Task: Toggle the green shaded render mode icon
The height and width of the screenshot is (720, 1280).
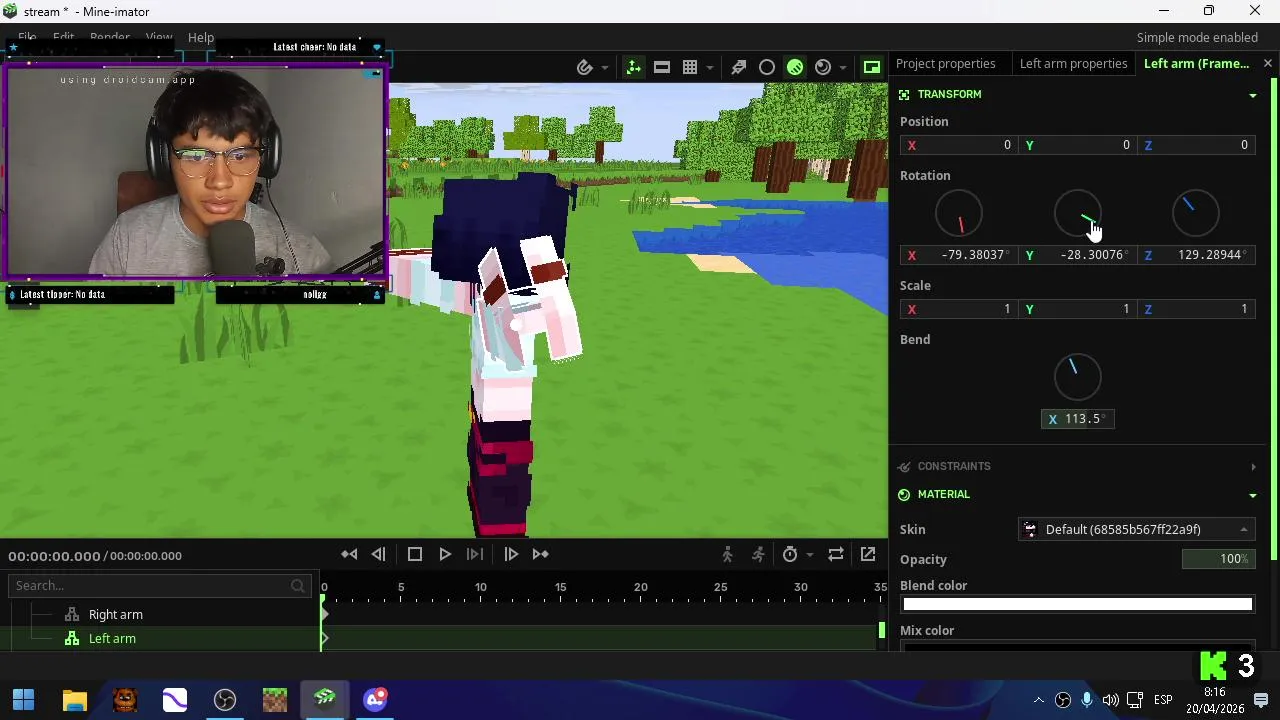Action: [795, 67]
